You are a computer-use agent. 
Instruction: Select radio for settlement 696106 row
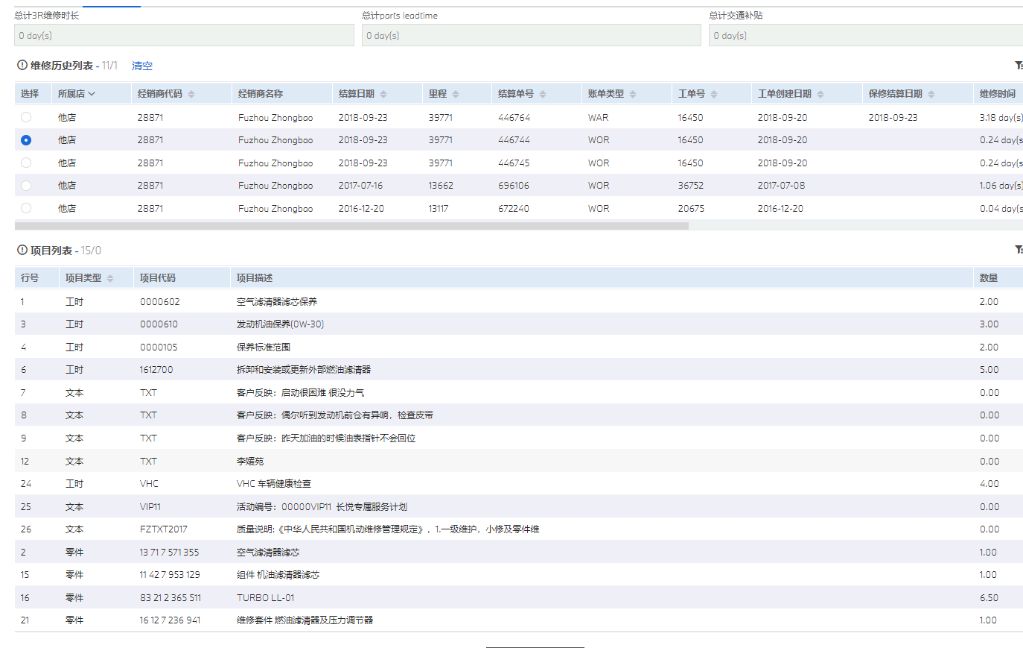(x=26, y=185)
